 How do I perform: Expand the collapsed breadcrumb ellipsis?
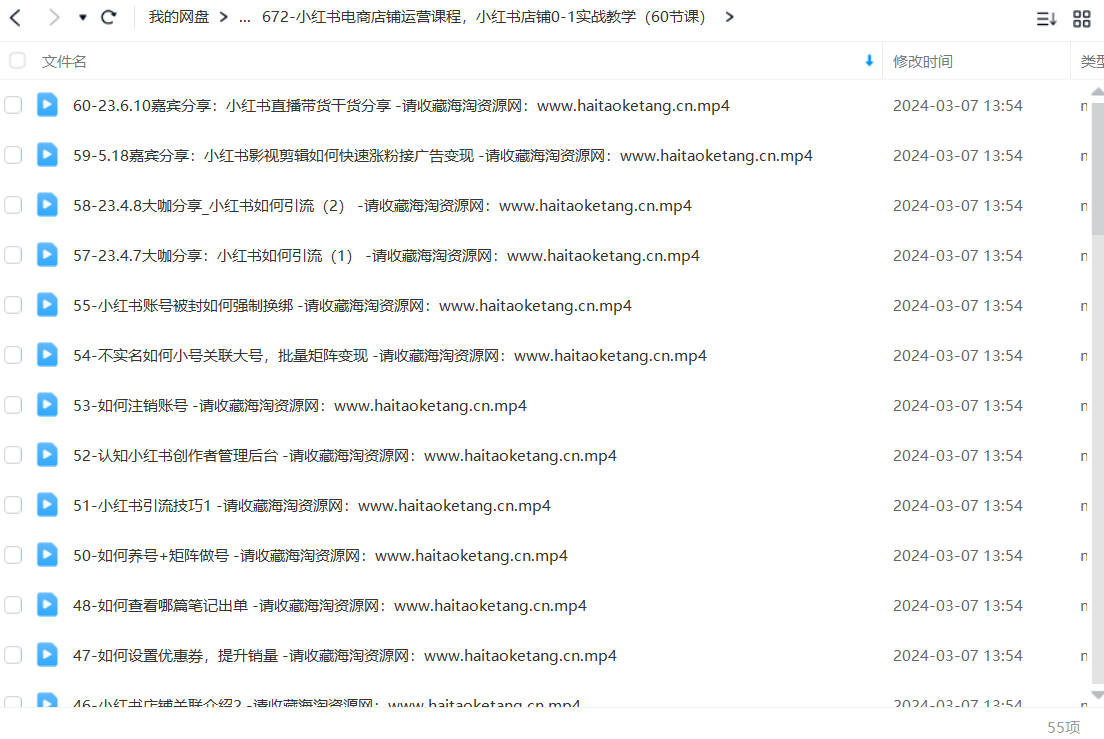pyautogui.click(x=244, y=18)
